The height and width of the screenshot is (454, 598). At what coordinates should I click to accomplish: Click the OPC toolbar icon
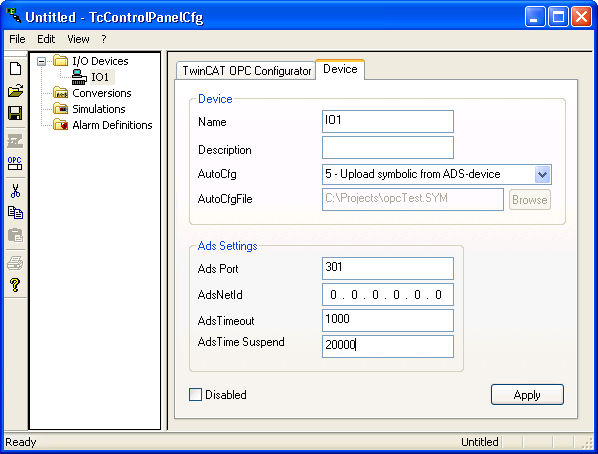point(15,163)
